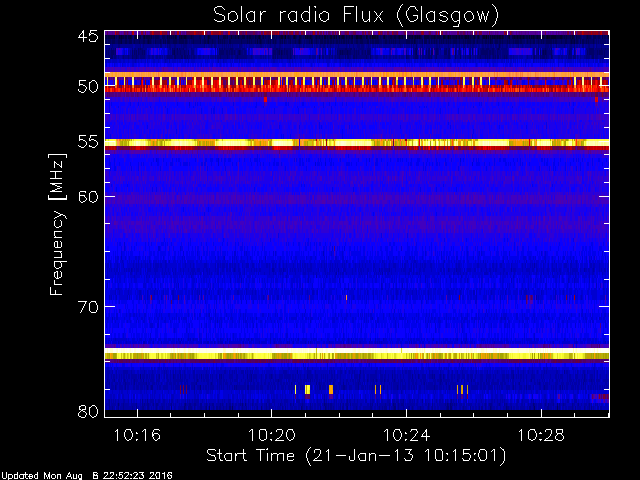Image resolution: width=640 pixels, height=480 pixels.
Task: Click the 10:28 time tick label
Action: click(x=541, y=435)
